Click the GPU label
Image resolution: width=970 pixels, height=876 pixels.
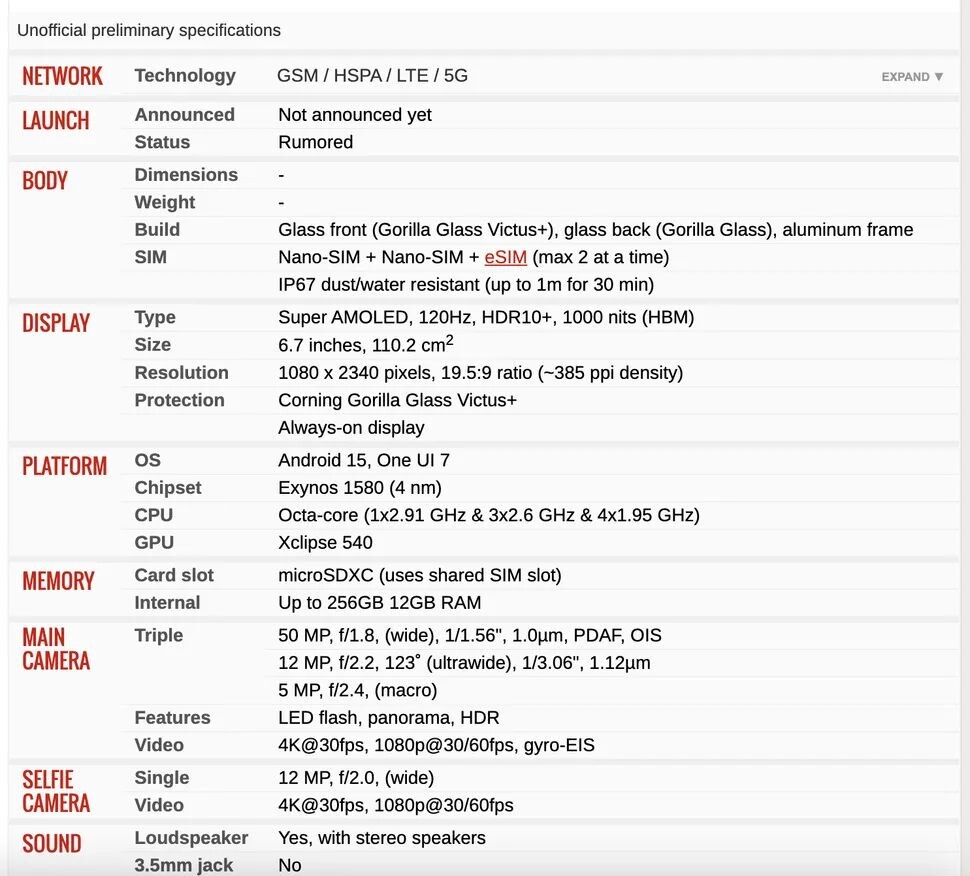[x=154, y=543]
